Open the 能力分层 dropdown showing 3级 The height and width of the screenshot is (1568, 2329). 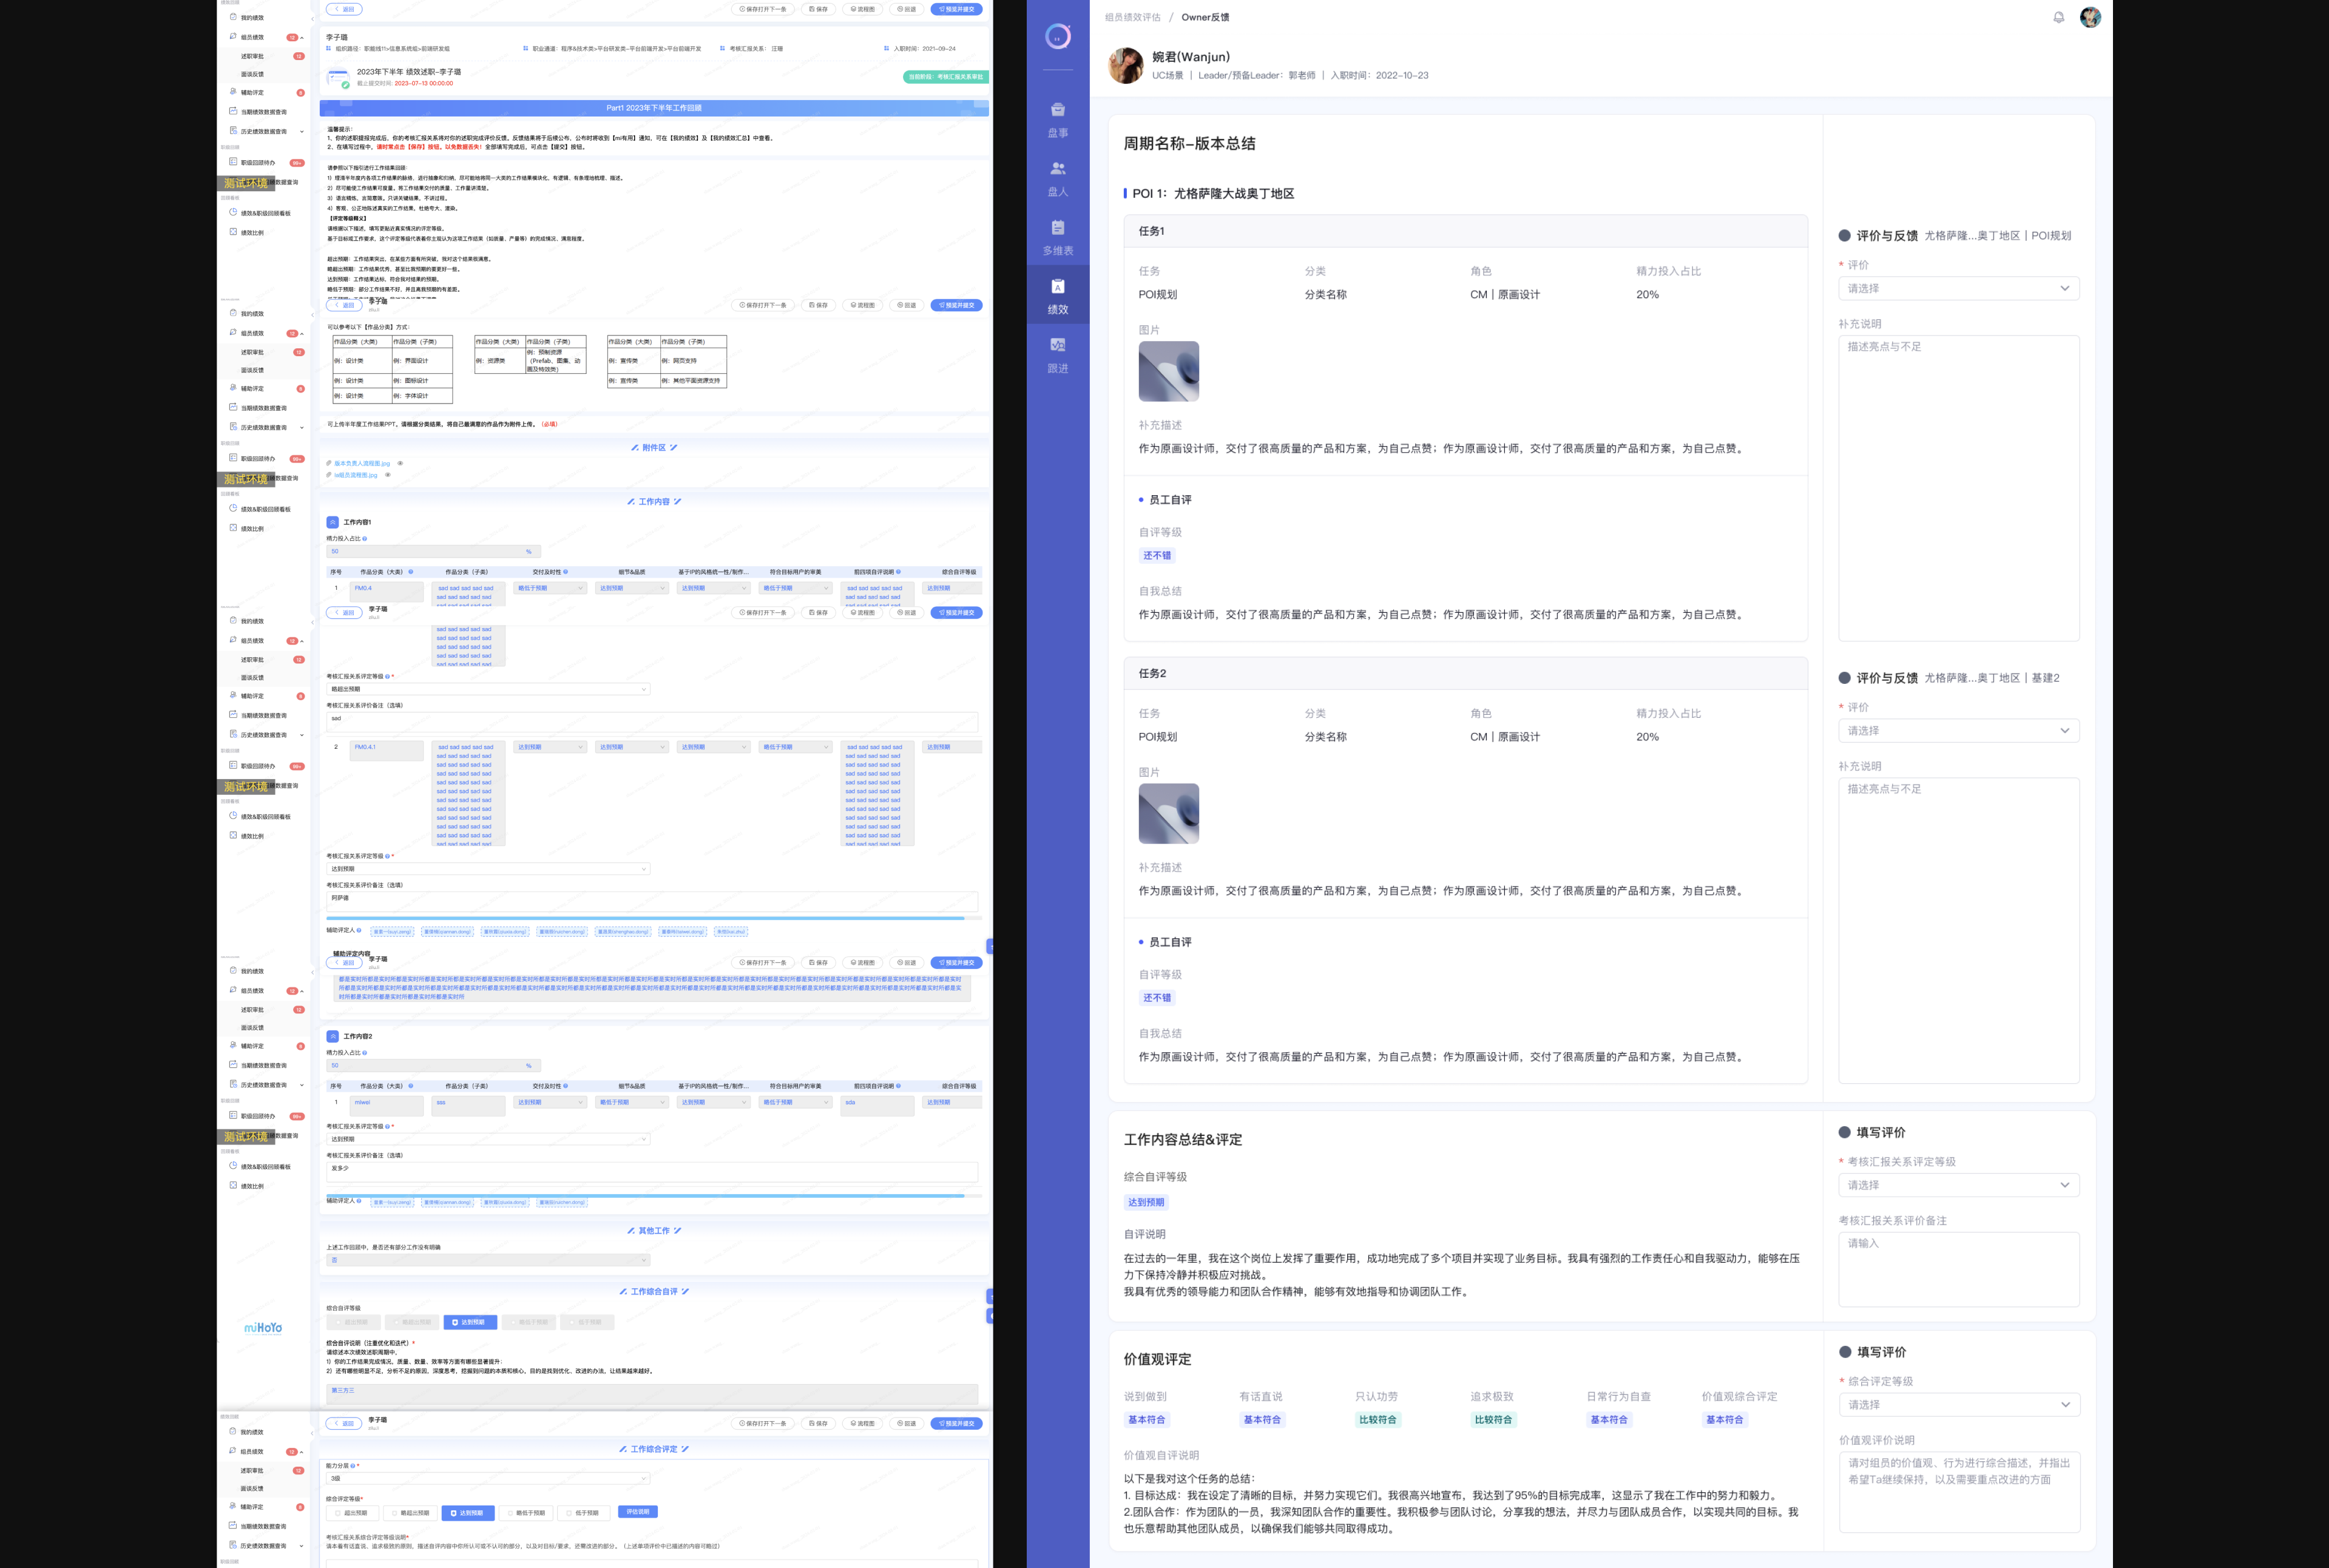click(488, 1478)
